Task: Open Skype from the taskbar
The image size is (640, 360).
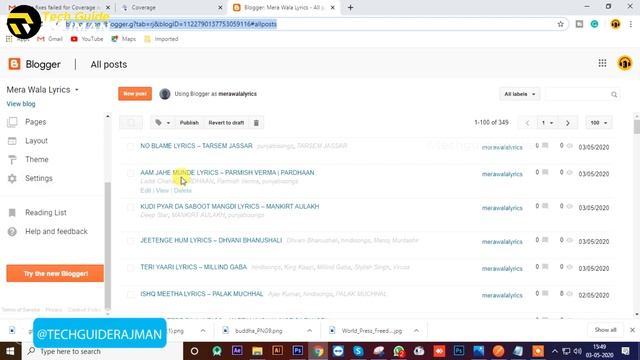Action: (x=358, y=351)
